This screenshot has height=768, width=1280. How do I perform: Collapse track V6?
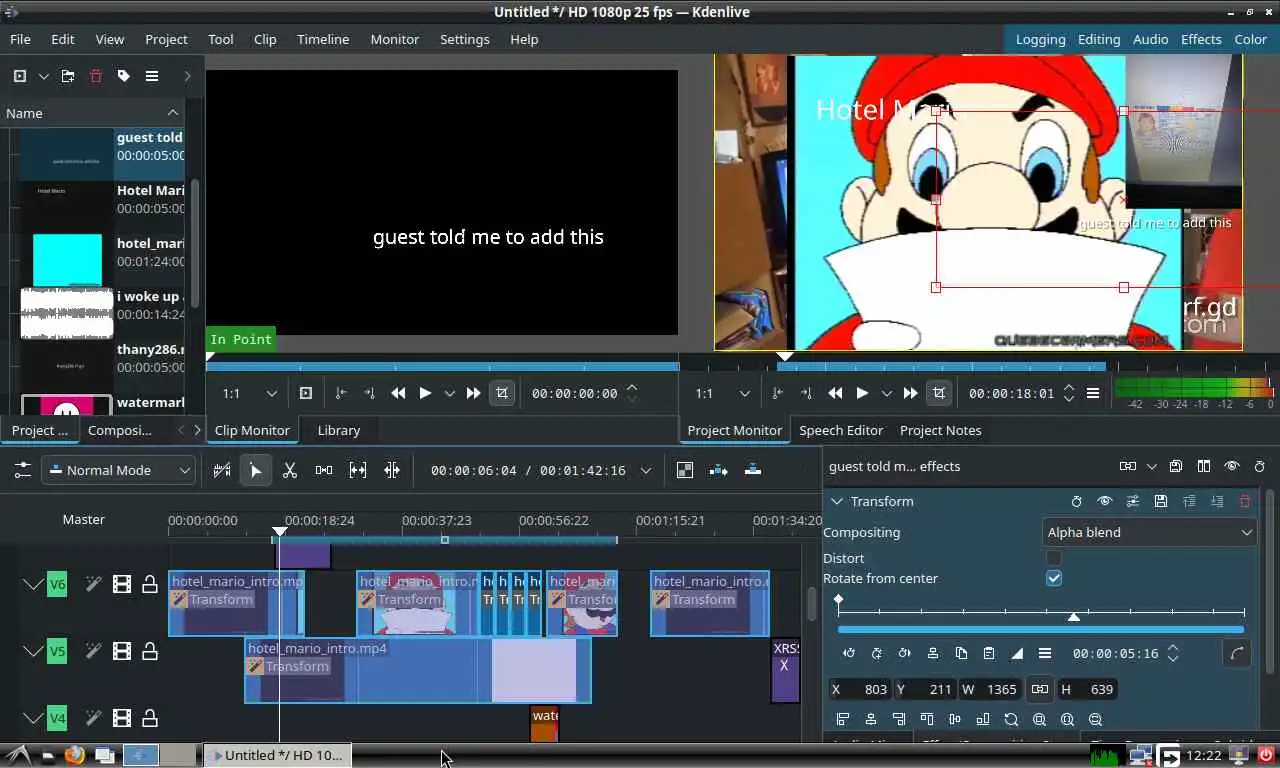coord(33,584)
